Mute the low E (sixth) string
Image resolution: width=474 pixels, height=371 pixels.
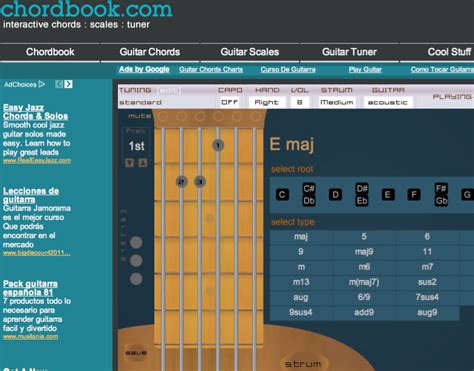163,116
